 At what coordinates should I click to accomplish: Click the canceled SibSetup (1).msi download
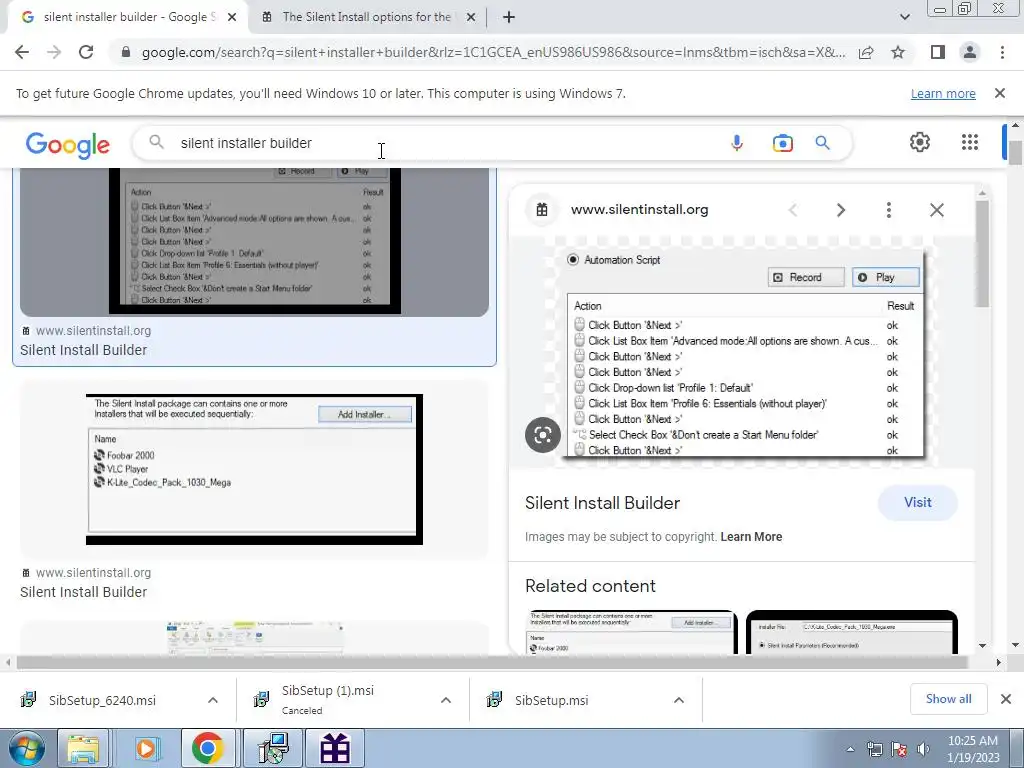327,699
